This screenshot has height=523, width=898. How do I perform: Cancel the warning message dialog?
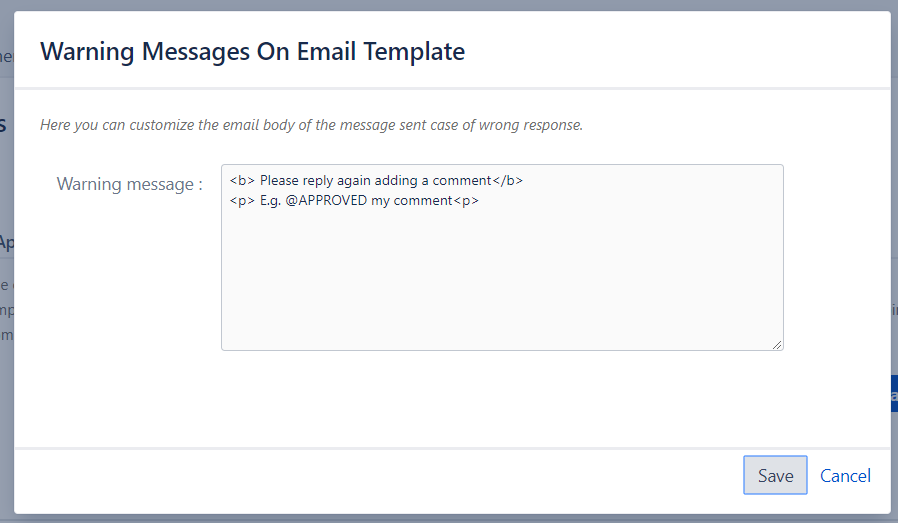[x=845, y=476]
